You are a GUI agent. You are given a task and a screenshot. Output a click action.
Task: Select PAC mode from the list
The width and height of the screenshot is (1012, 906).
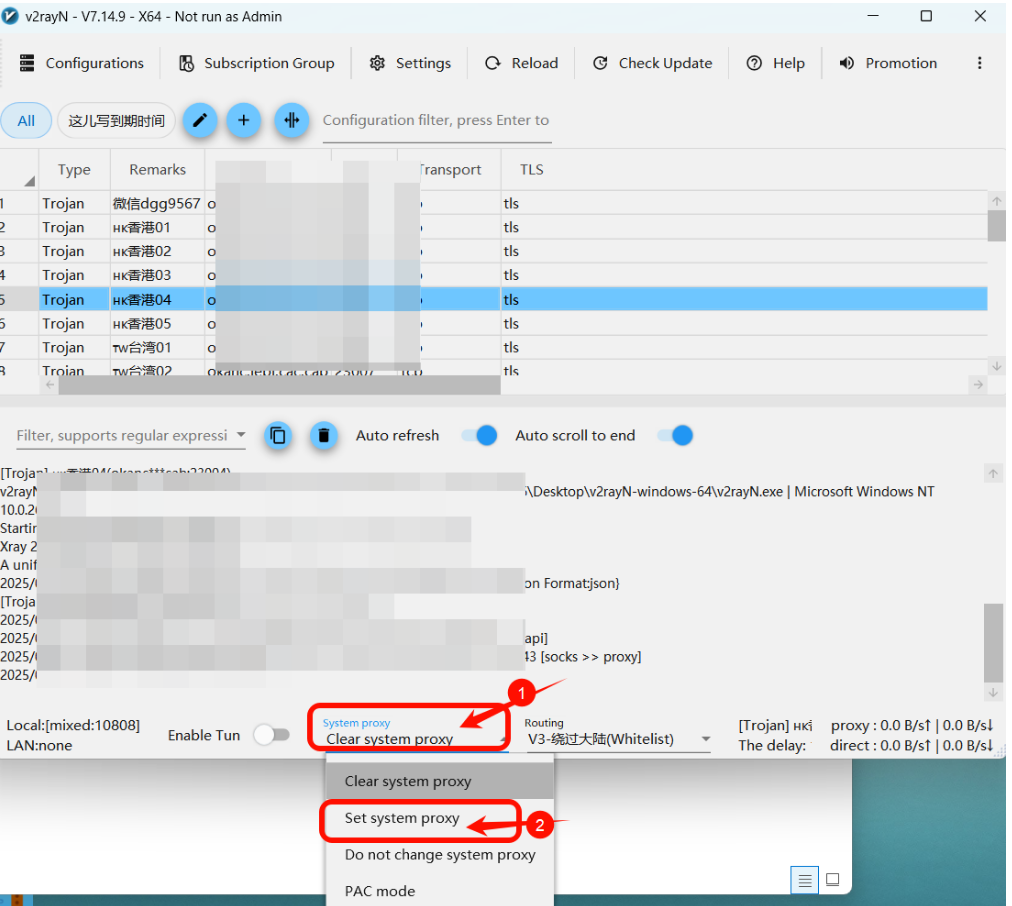pyautogui.click(x=380, y=891)
